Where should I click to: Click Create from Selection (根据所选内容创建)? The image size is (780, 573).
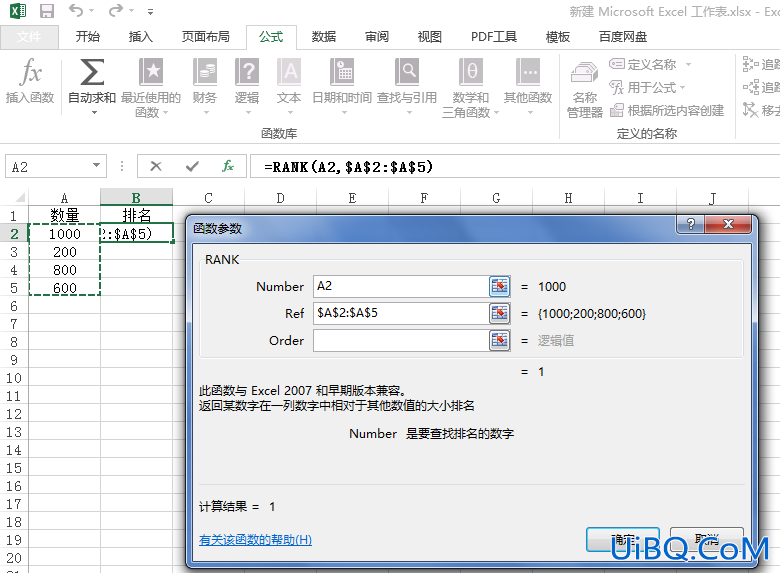667,110
